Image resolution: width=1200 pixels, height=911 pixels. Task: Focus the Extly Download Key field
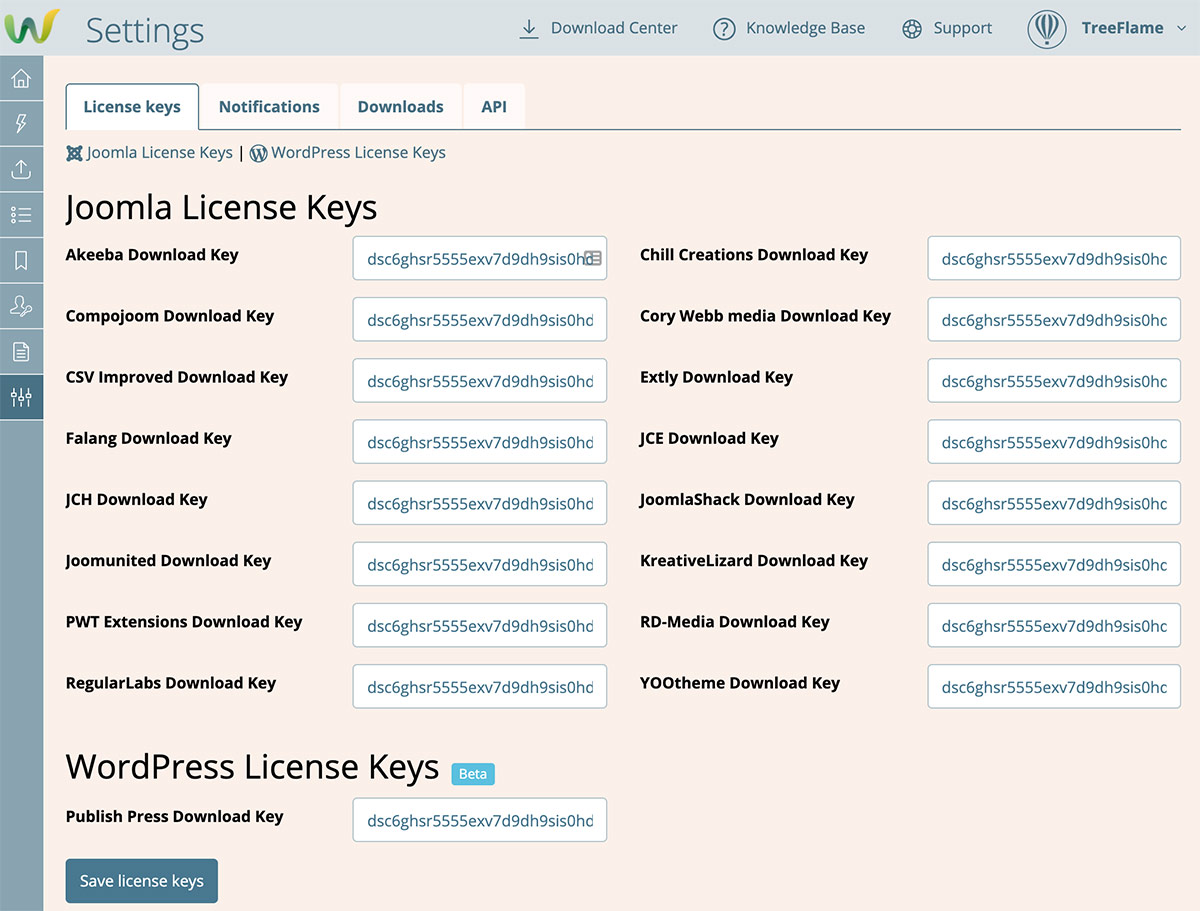coord(1054,381)
